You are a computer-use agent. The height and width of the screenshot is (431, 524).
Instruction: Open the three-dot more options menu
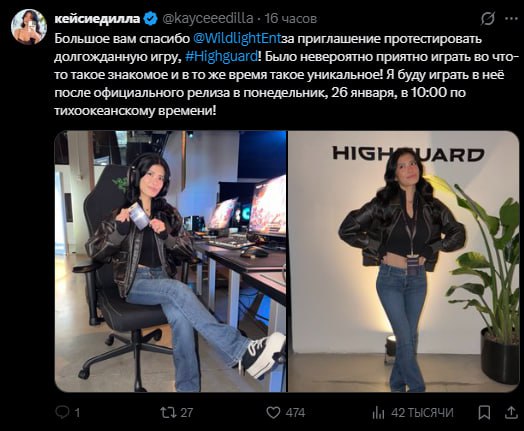pyautogui.click(x=511, y=19)
